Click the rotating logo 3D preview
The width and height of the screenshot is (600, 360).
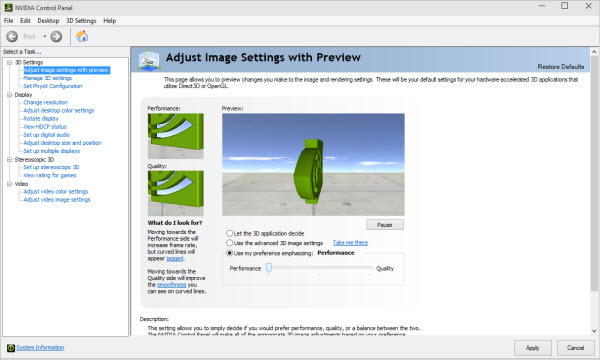coord(313,165)
